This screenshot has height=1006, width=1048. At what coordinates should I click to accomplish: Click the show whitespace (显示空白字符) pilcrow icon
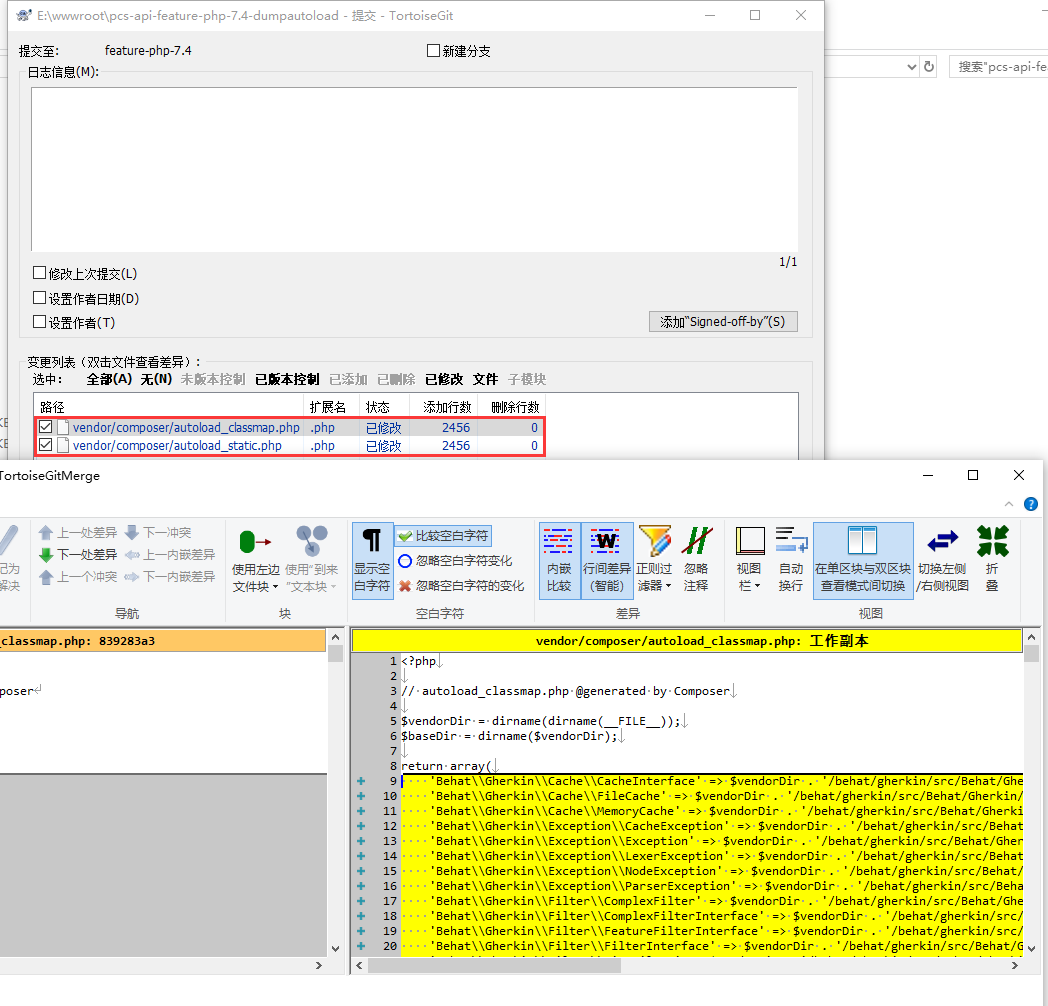coord(372,560)
